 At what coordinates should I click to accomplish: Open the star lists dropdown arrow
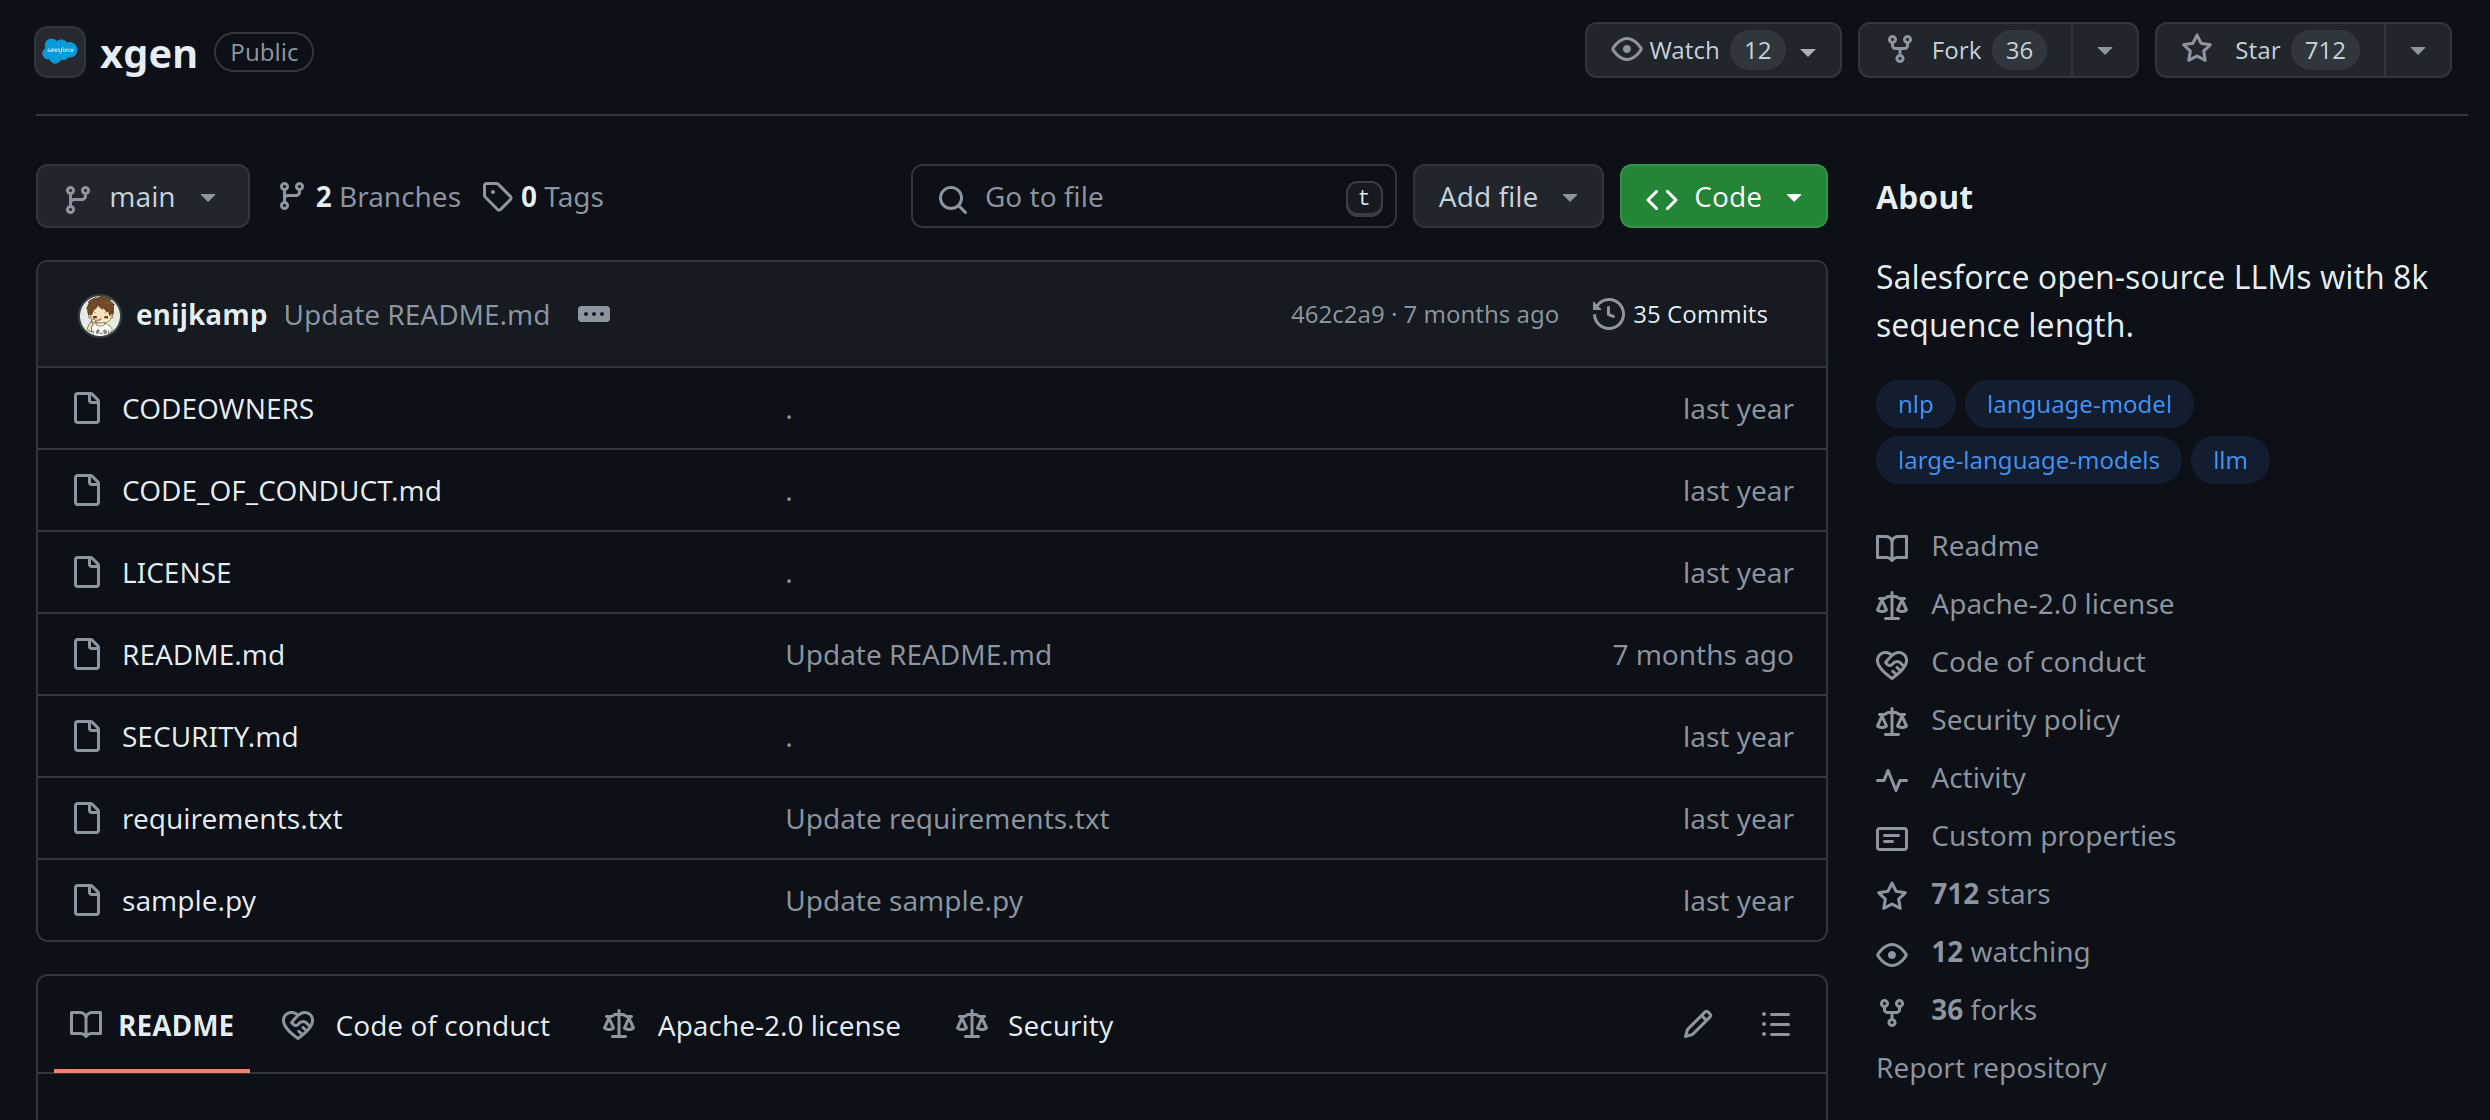click(x=2418, y=51)
